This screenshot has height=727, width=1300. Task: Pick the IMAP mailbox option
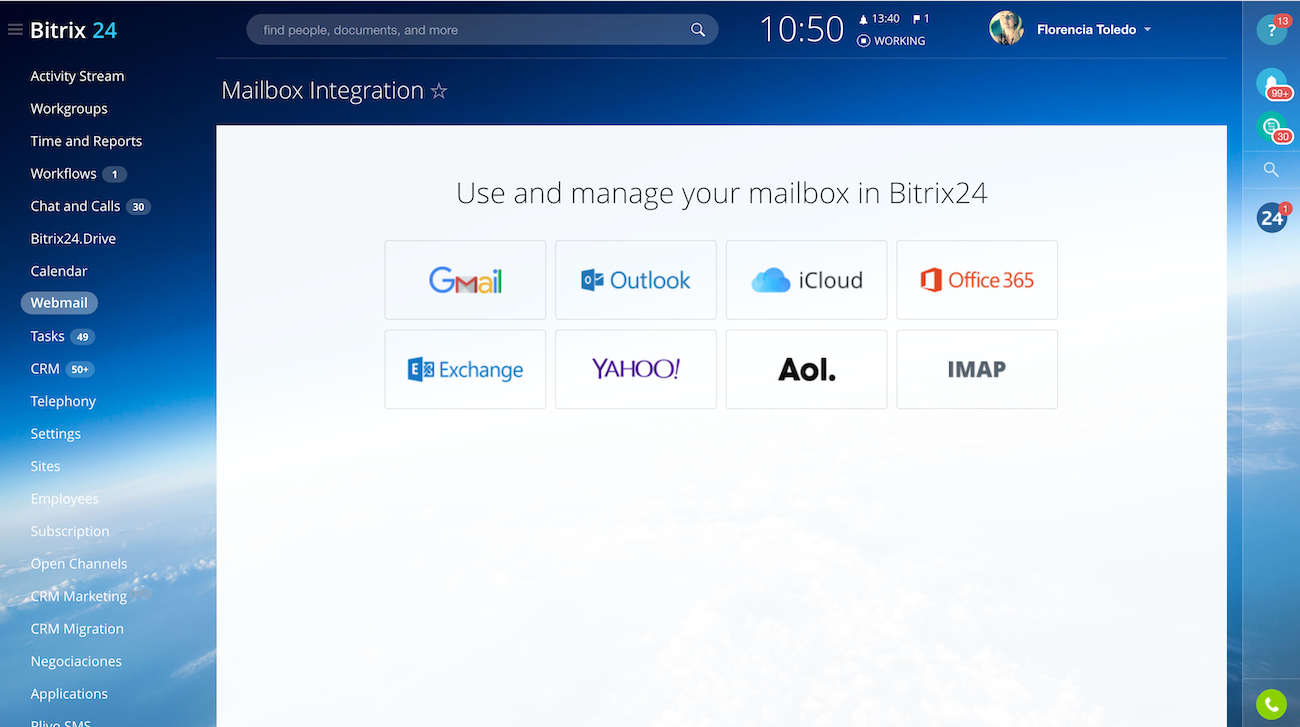click(977, 370)
